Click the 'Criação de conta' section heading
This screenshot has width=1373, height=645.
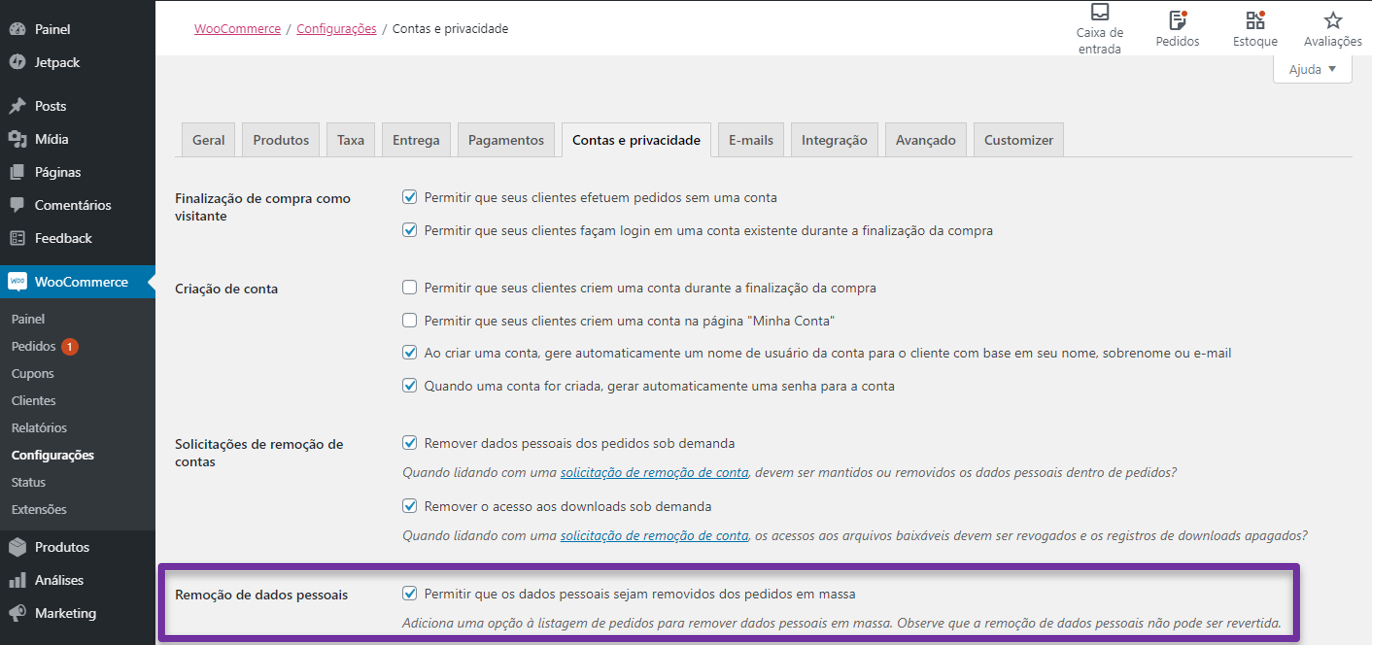pyautogui.click(x=227, y=288)
